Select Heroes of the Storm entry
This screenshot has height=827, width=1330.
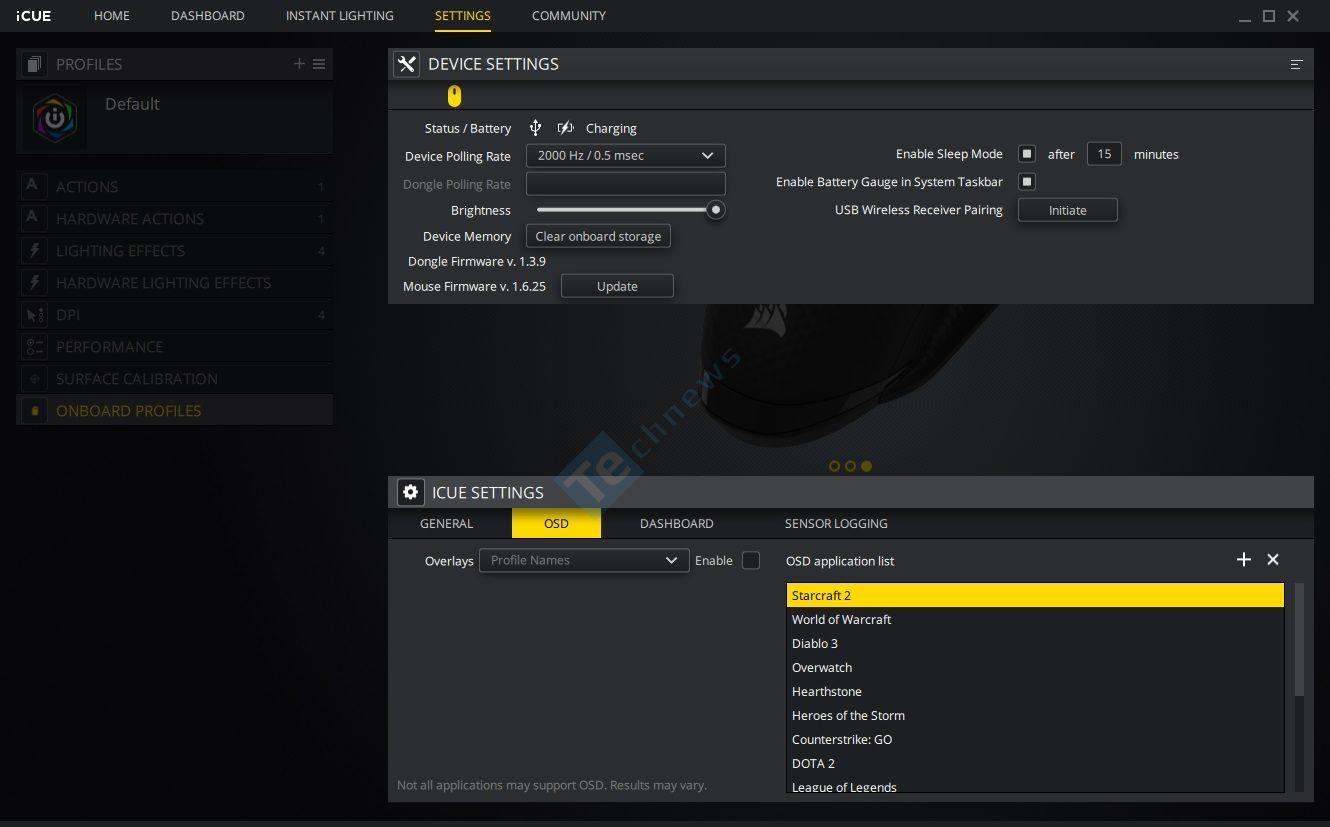tap(1035, 715)
